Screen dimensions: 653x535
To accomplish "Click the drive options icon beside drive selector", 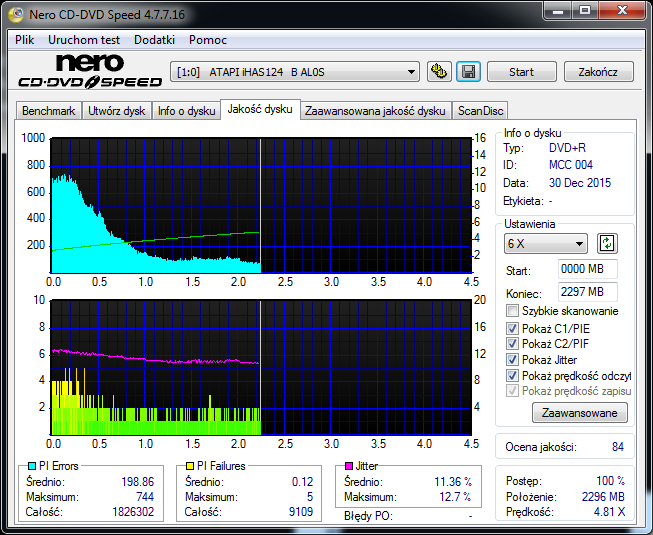I will point(439,72).
